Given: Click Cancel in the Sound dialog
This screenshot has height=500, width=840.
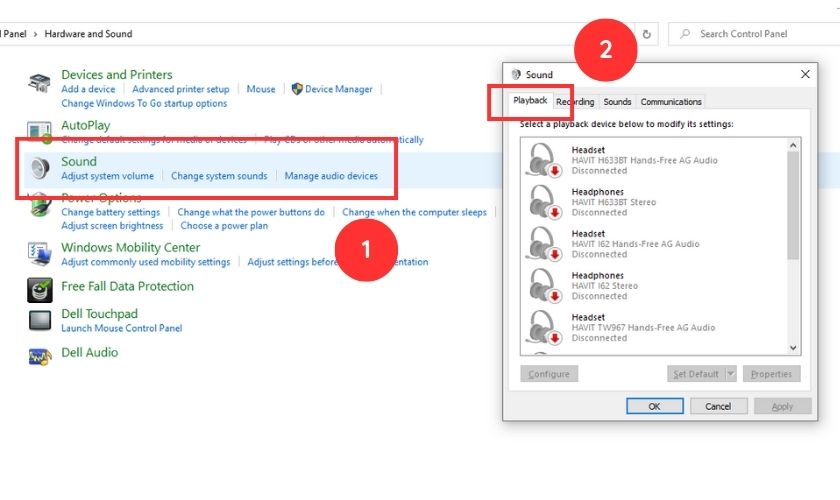Looking at the screenshot, I should click(718, 406).
